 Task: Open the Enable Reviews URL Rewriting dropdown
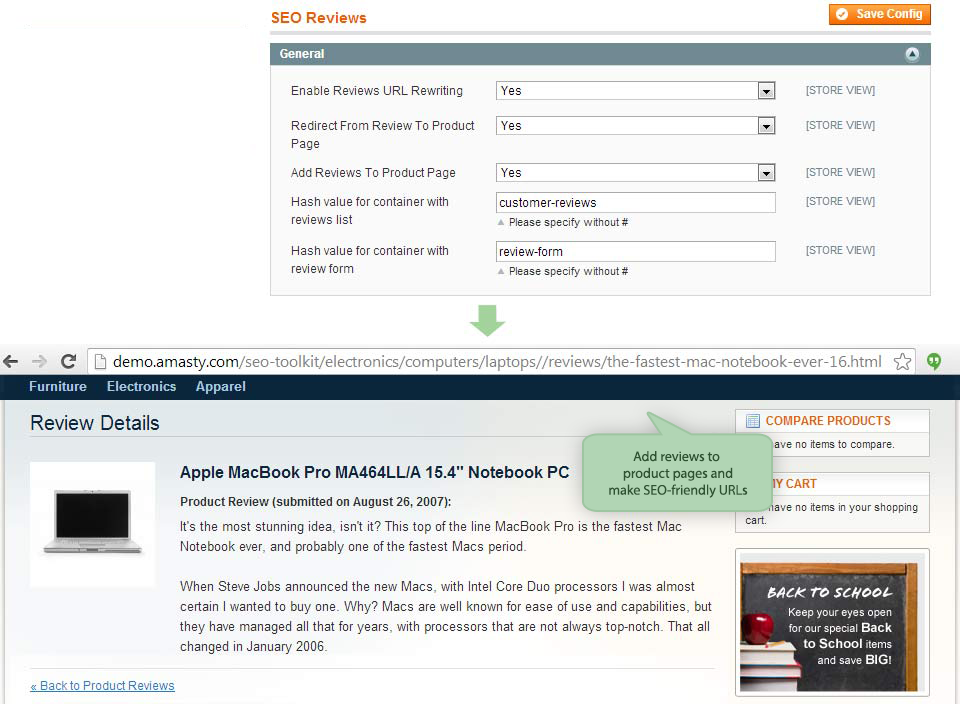[636, 91]
